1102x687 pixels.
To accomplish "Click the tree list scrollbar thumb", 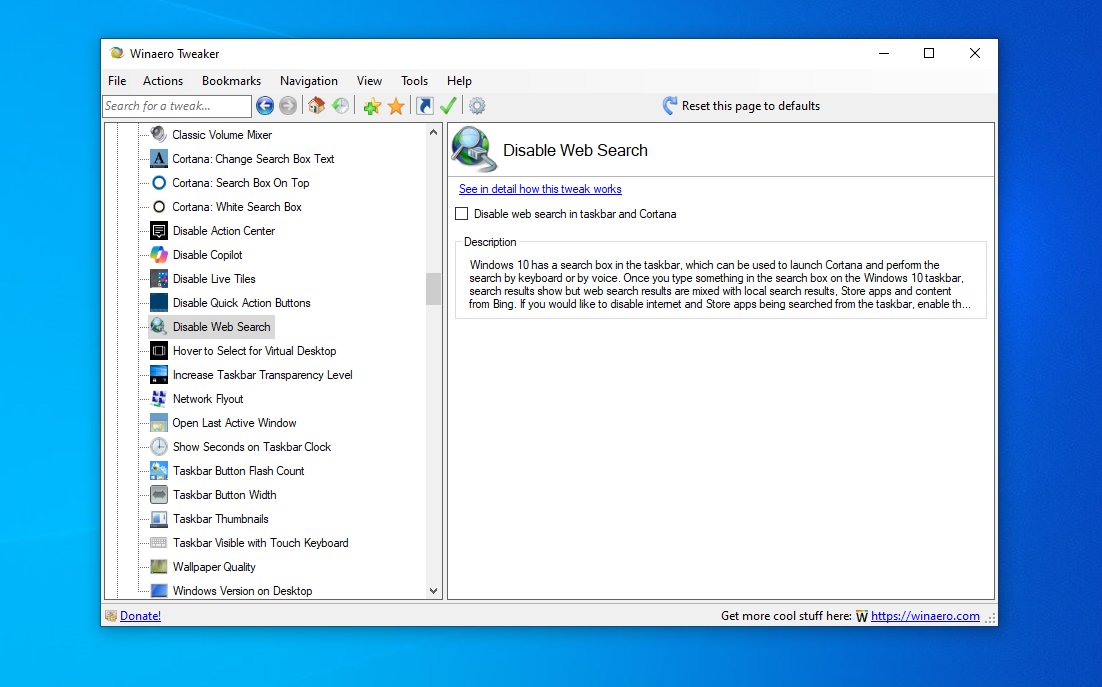I will coord(433,289).
